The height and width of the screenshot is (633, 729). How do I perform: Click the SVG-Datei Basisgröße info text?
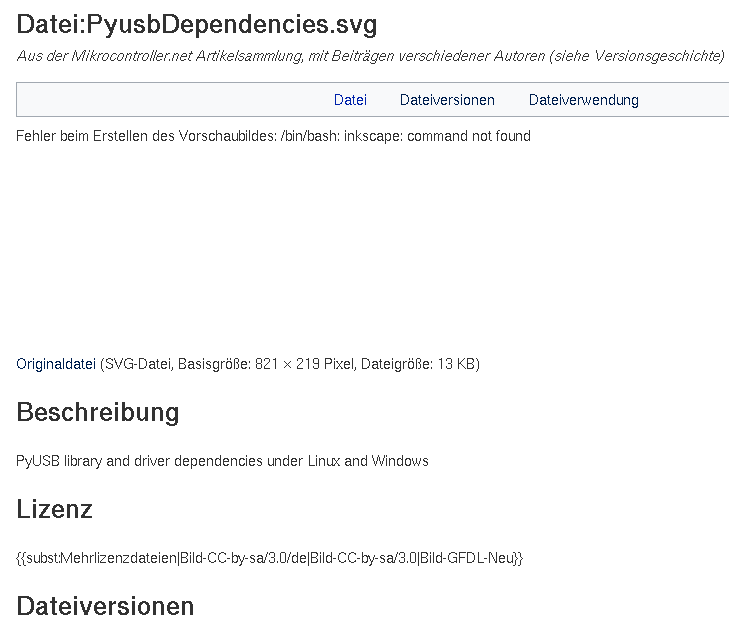click(290, 364)
